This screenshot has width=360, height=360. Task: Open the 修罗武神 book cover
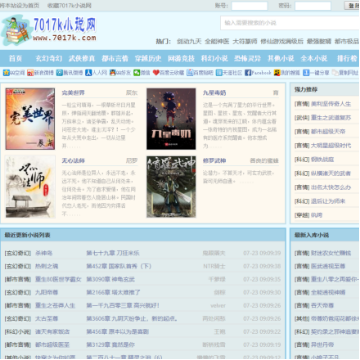(171, 187)
